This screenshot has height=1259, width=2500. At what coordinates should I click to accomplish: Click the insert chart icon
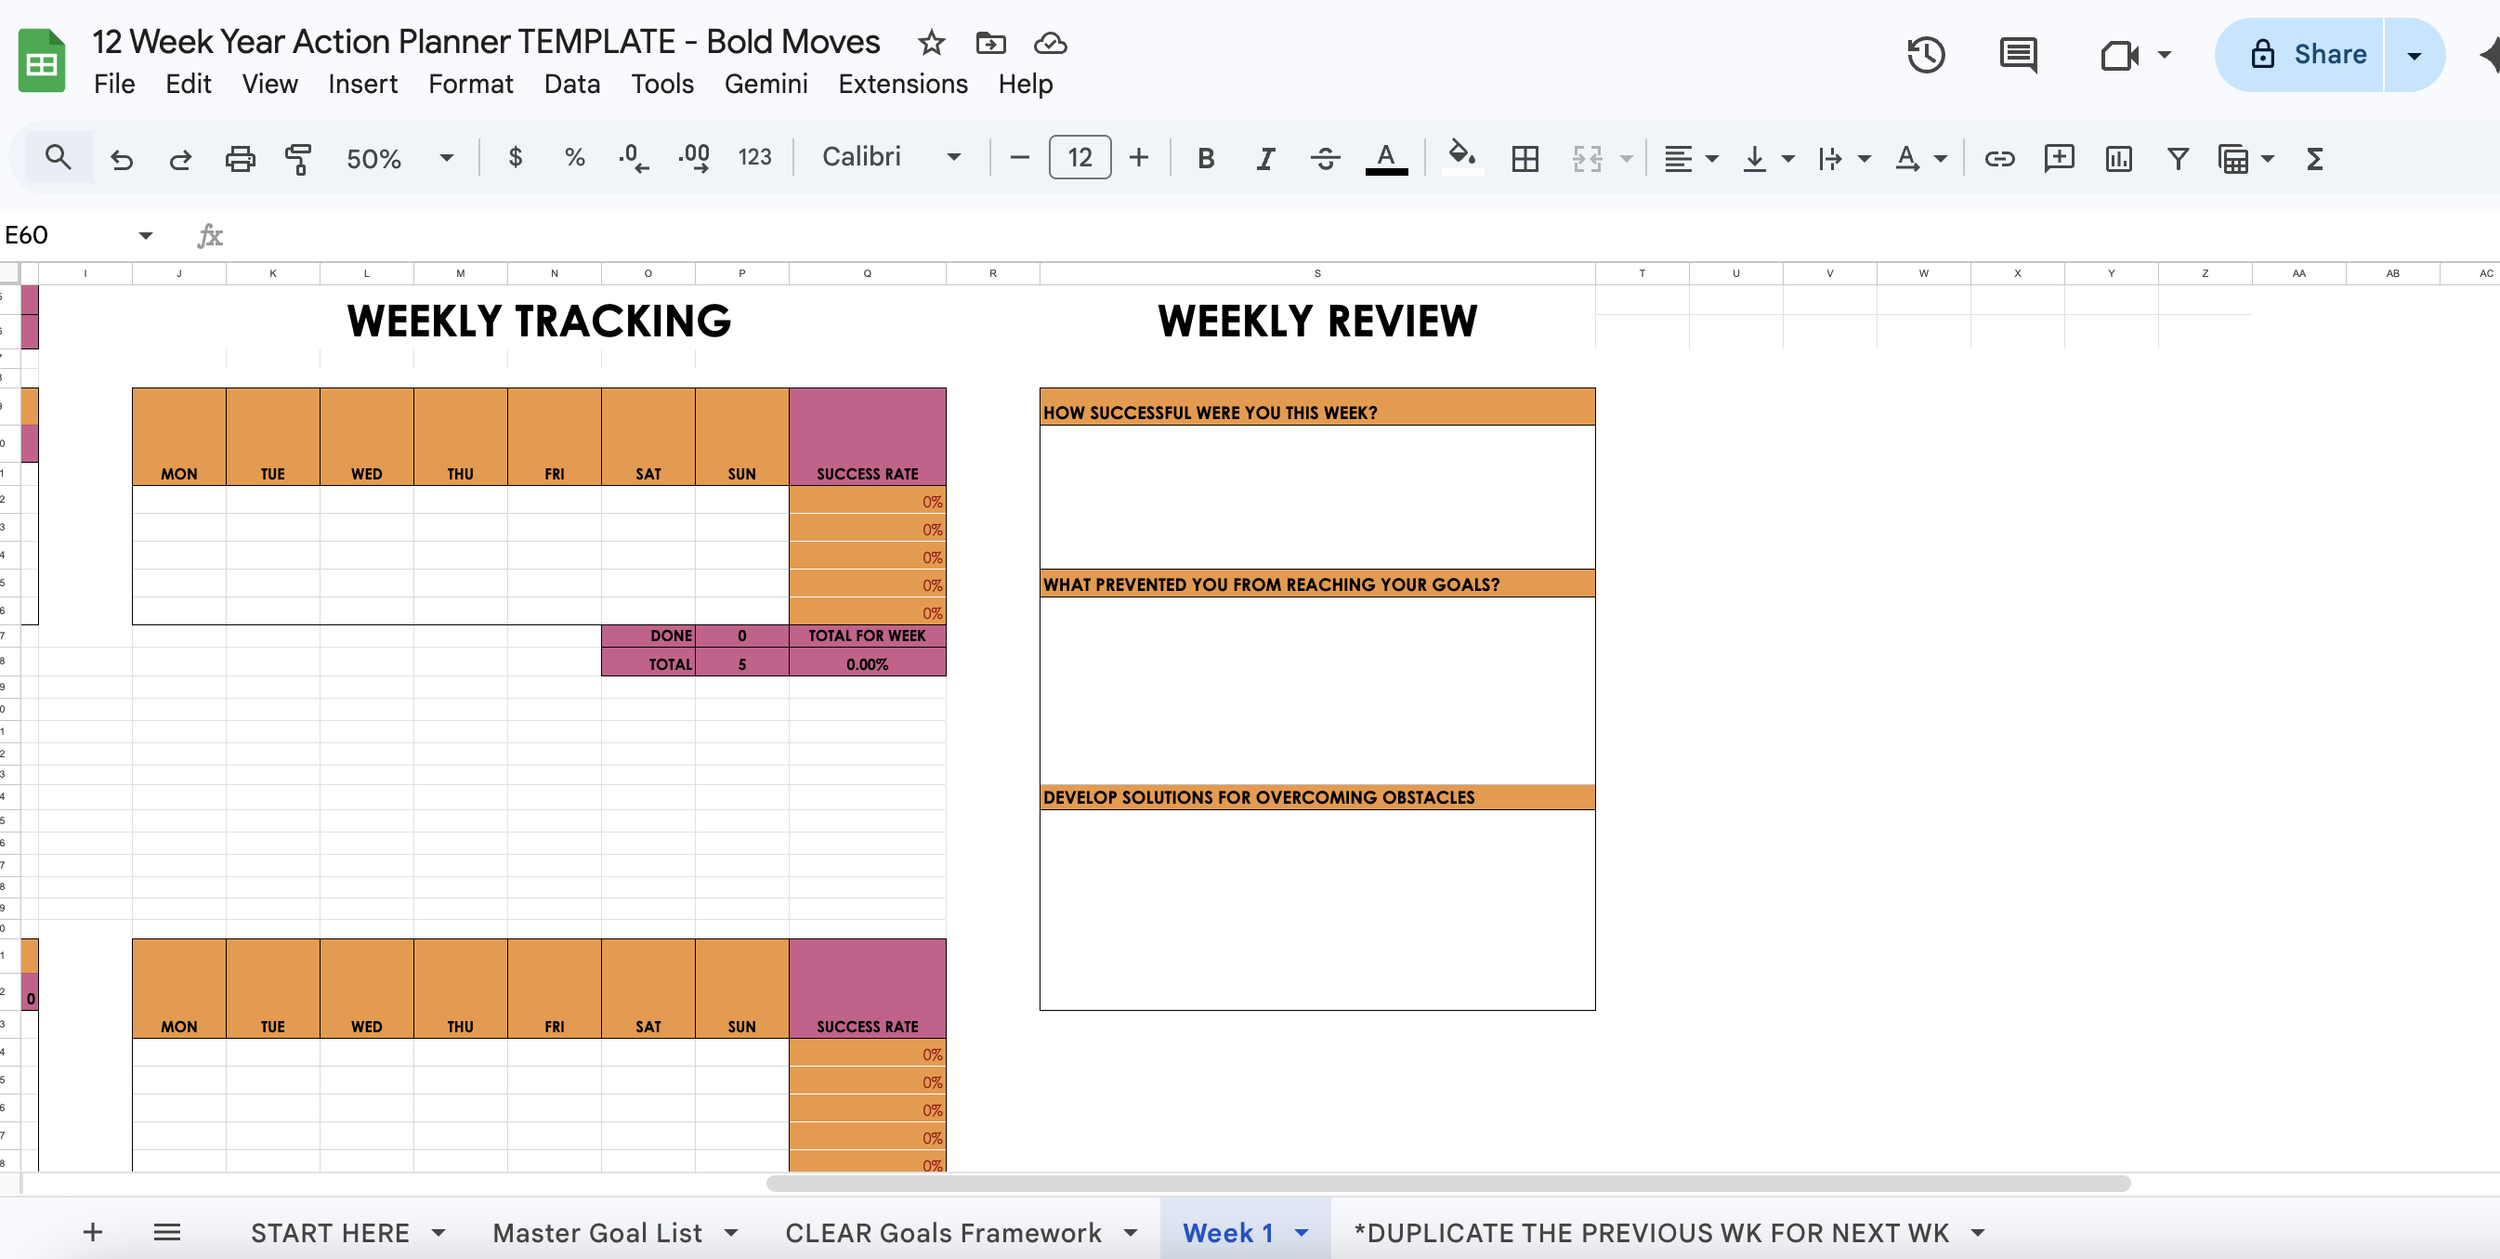pos(2118,158)
